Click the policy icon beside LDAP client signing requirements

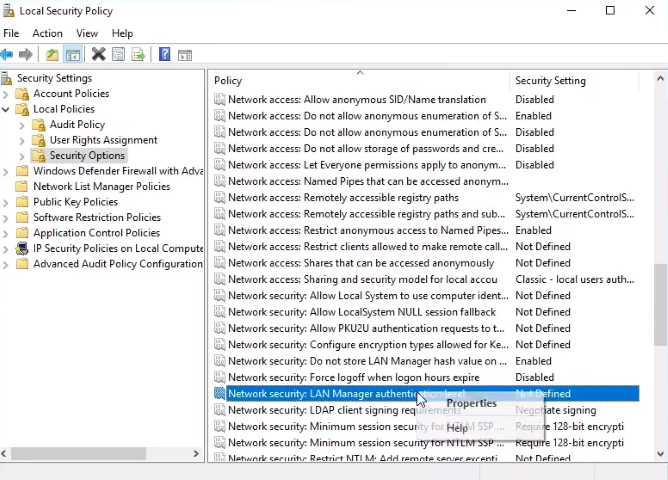tap(219, 410)
